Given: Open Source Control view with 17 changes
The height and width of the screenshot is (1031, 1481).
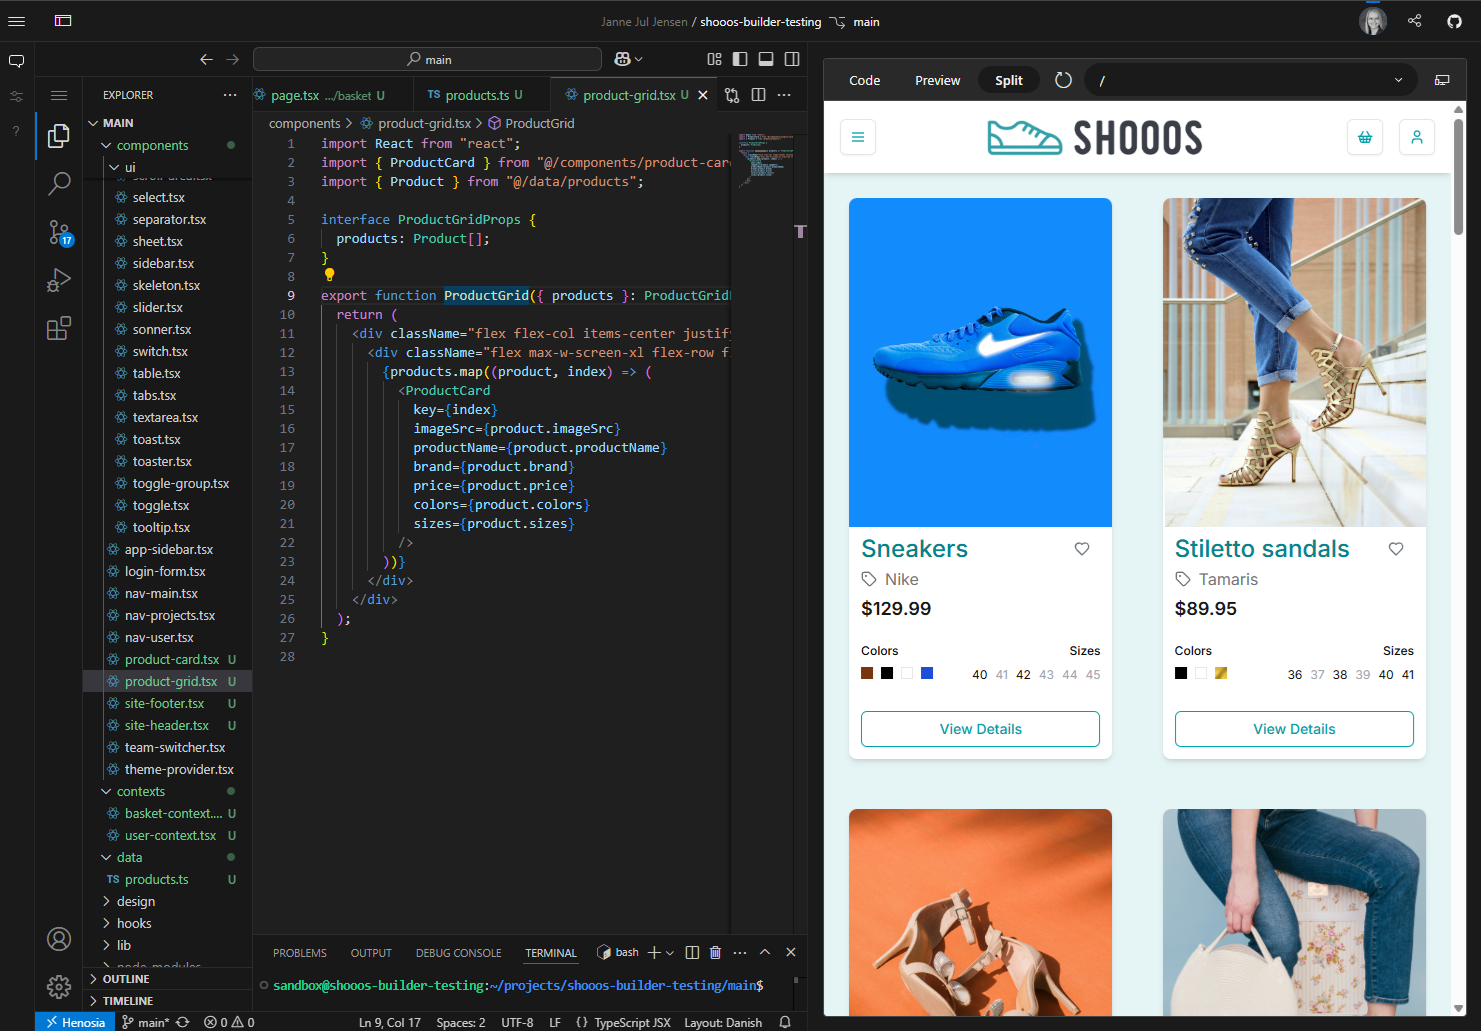Looking at the screenshot, I should click(59, 233).
